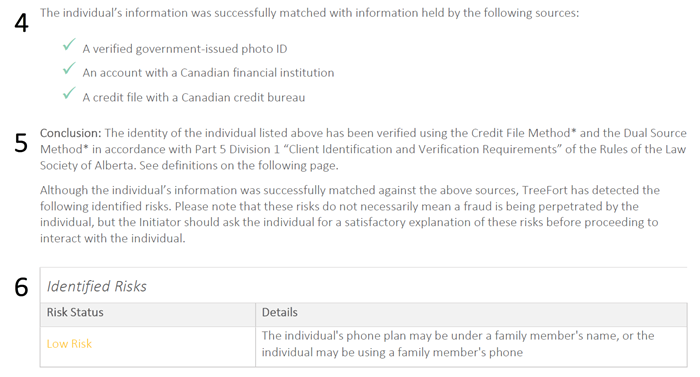Click the bold Conclusion label

(x=71, y=133)
